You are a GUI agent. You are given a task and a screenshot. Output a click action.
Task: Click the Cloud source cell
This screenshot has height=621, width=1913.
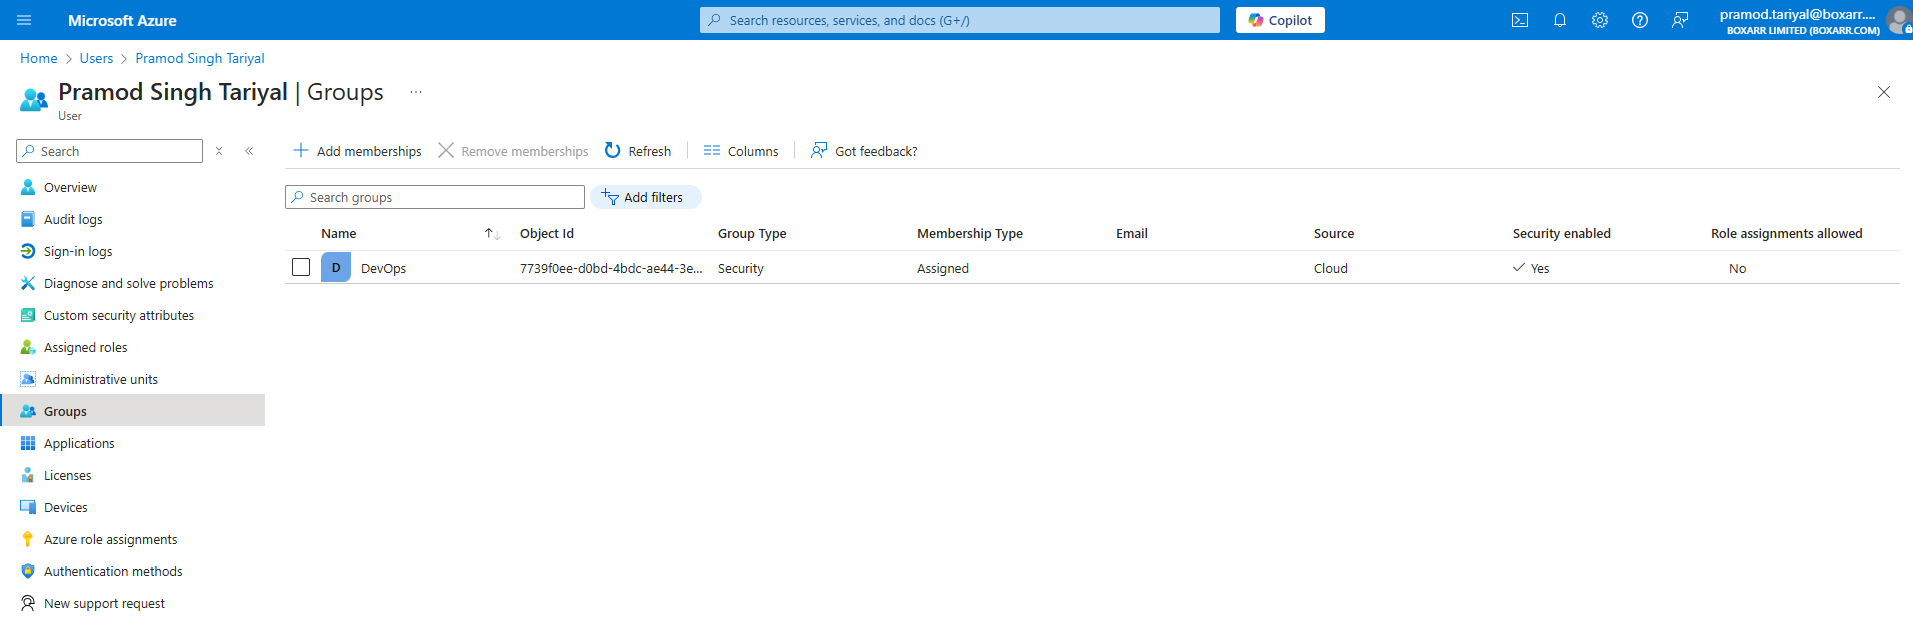pos(1331,268)
